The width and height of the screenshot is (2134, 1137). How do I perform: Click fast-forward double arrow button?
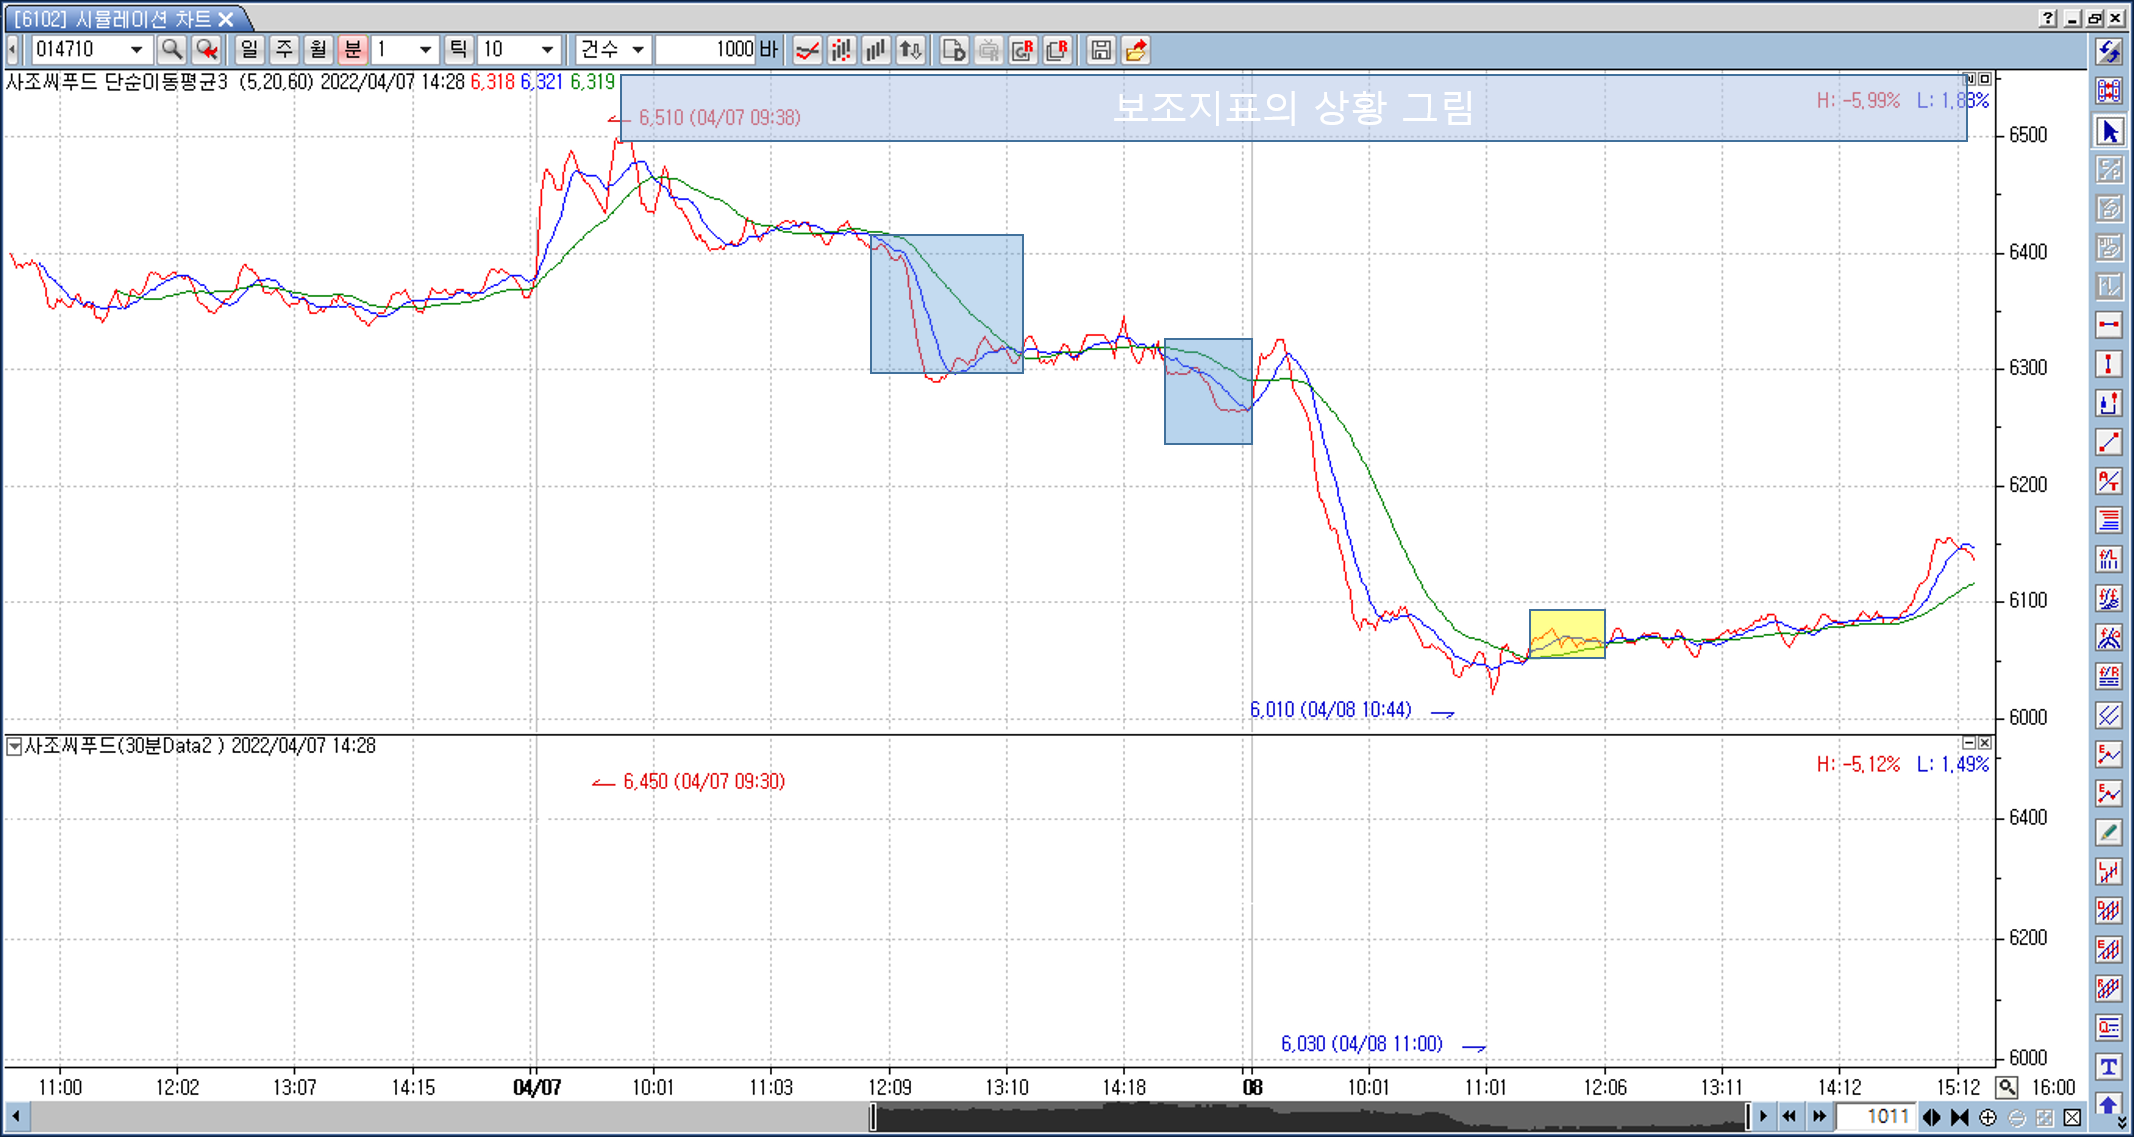pos(1819,1117)
